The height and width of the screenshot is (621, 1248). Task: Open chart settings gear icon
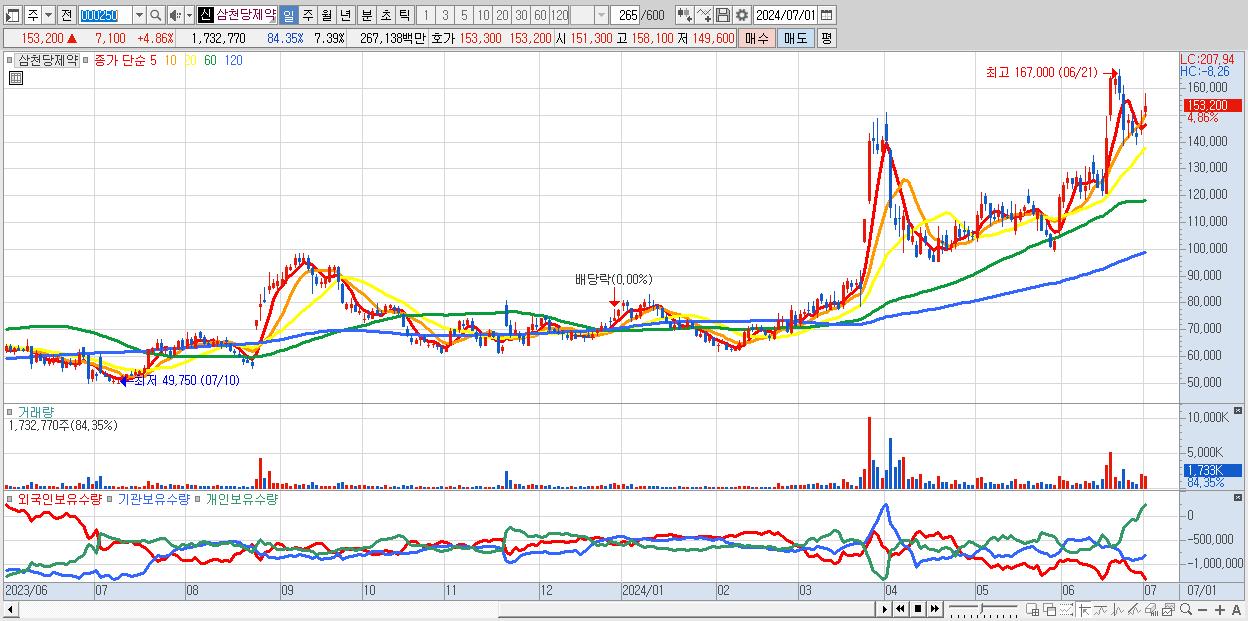(742, 15)
